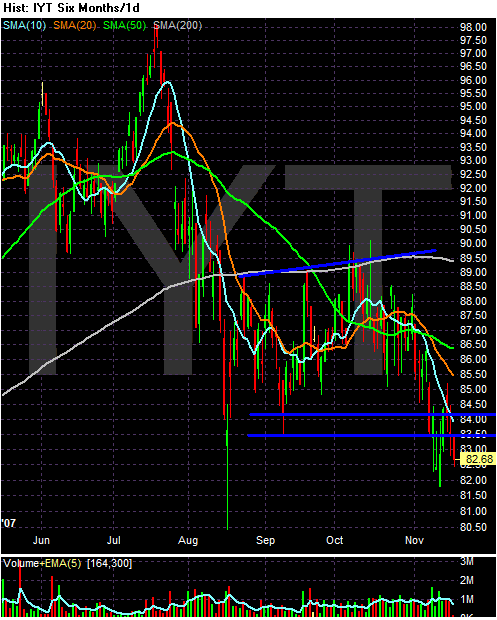
Task: Click the 80.50 price axis label
Action: coord(473,527)
